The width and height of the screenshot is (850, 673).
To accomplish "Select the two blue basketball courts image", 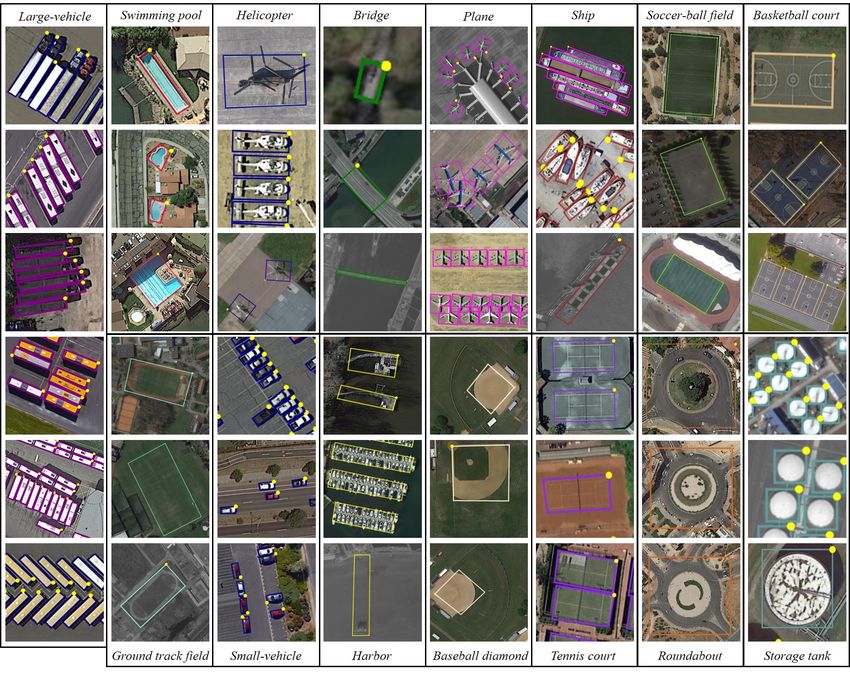I will coord(797,178).
